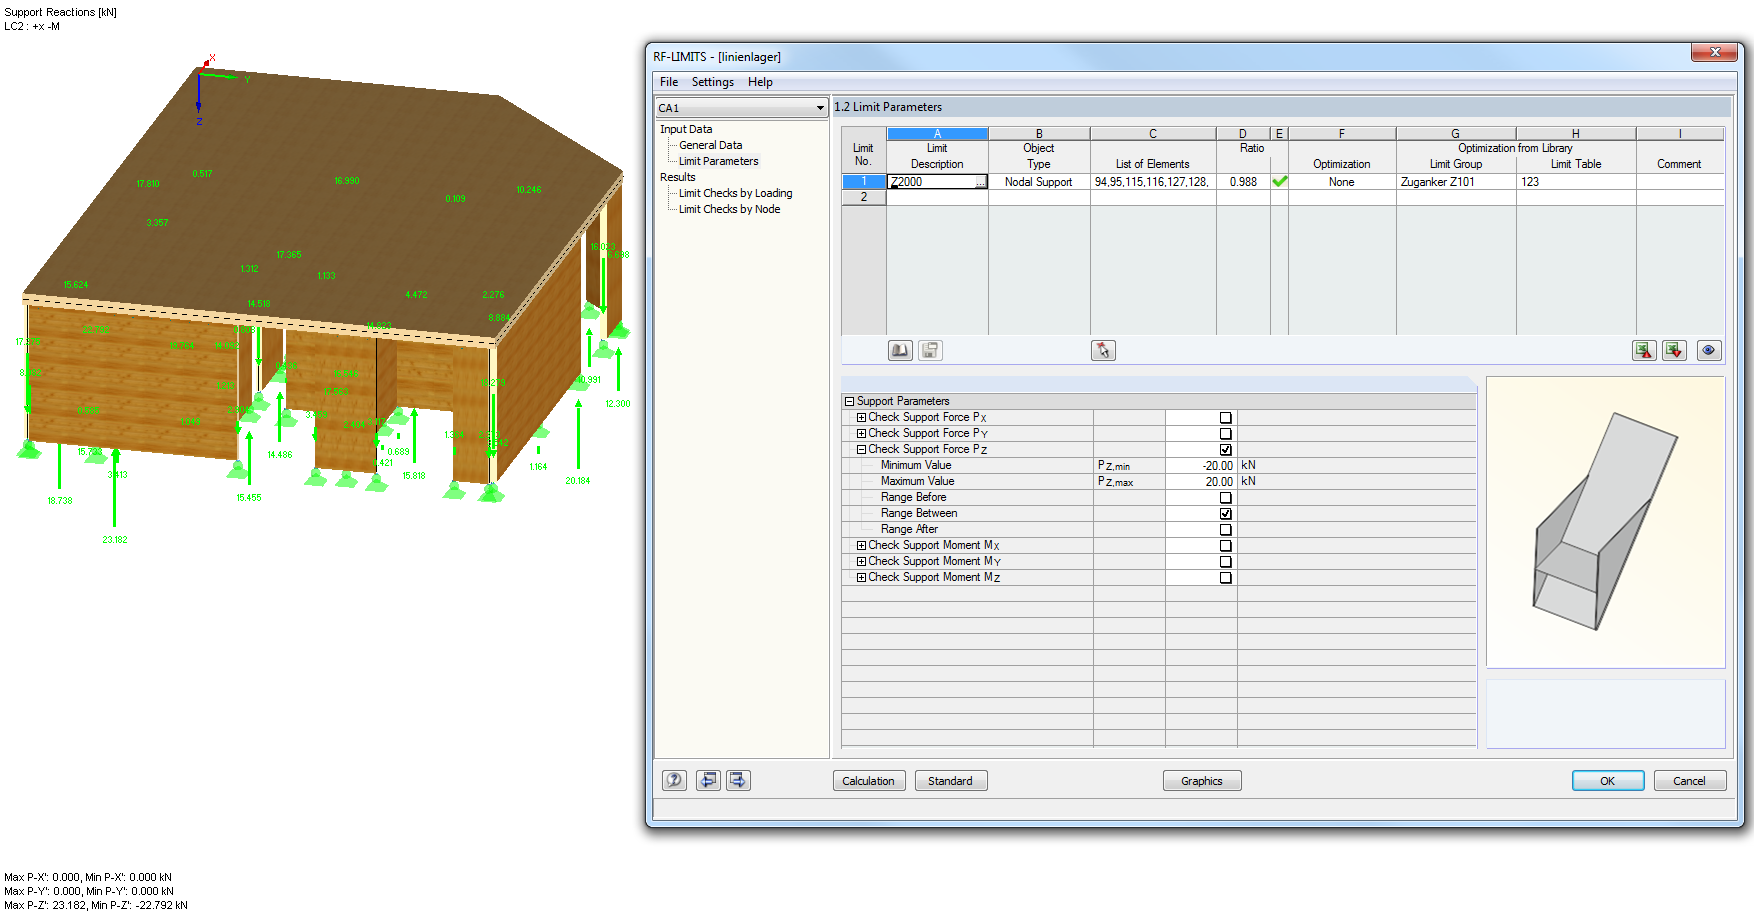Collapse the Support Parameters group
The height and width of the screenshot is (917, 1754).
click(x=849, y=402)
